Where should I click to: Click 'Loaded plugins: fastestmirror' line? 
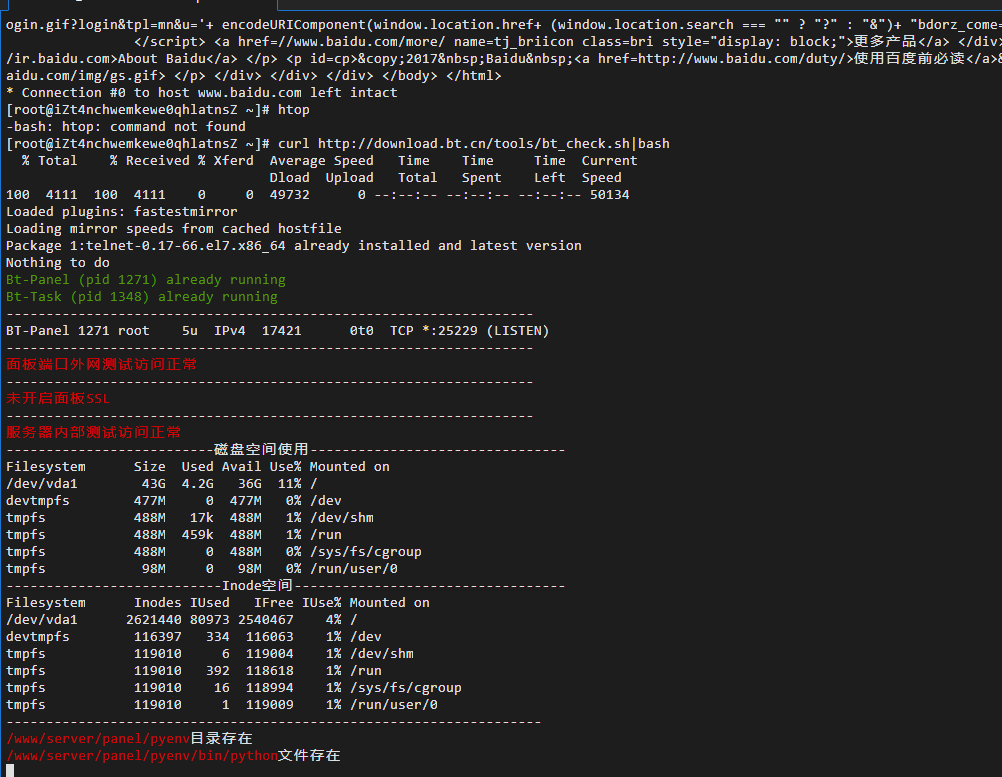click(121, 212)
